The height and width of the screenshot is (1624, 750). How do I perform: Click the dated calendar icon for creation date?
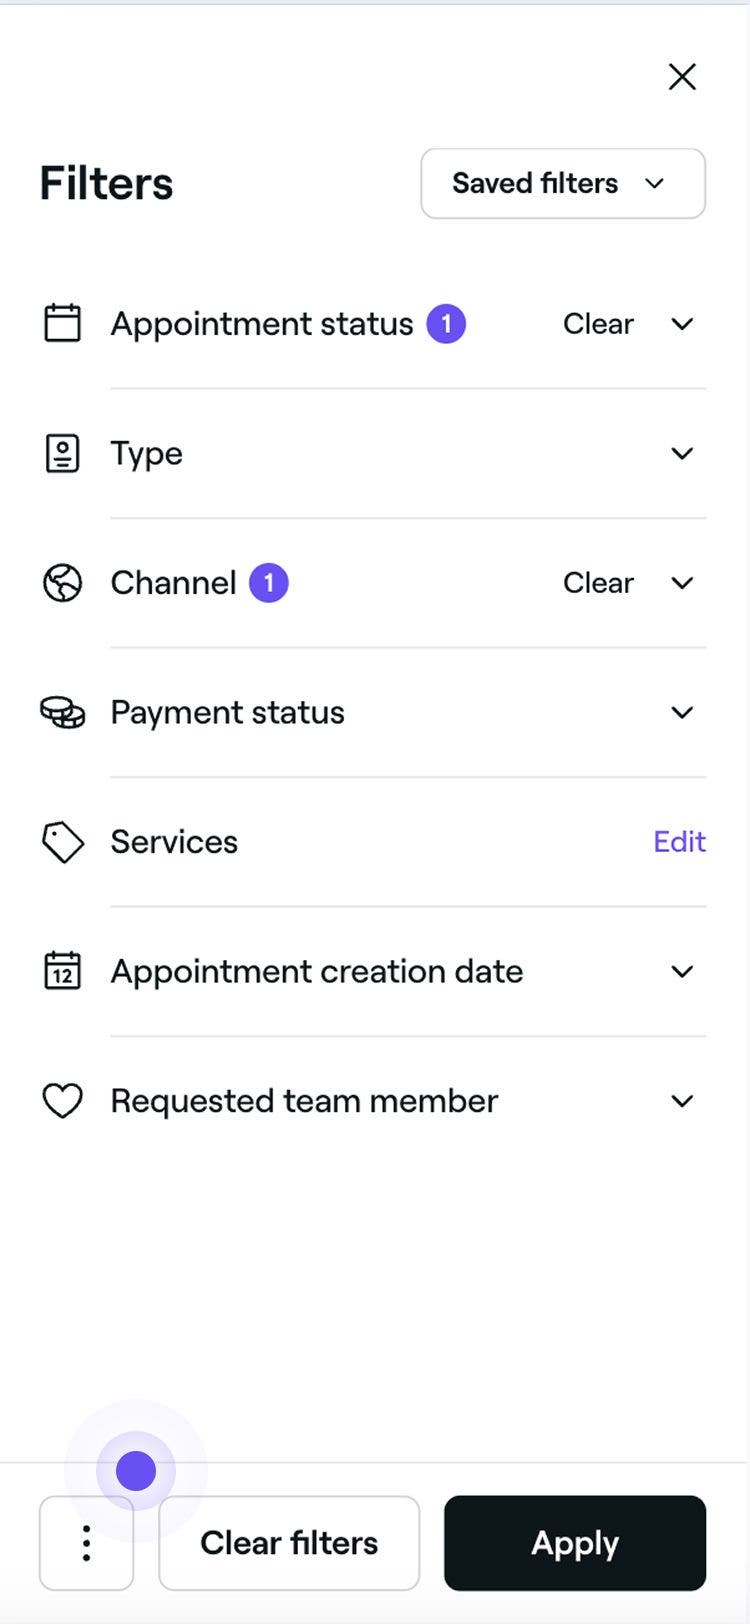[x=62, y=971]
